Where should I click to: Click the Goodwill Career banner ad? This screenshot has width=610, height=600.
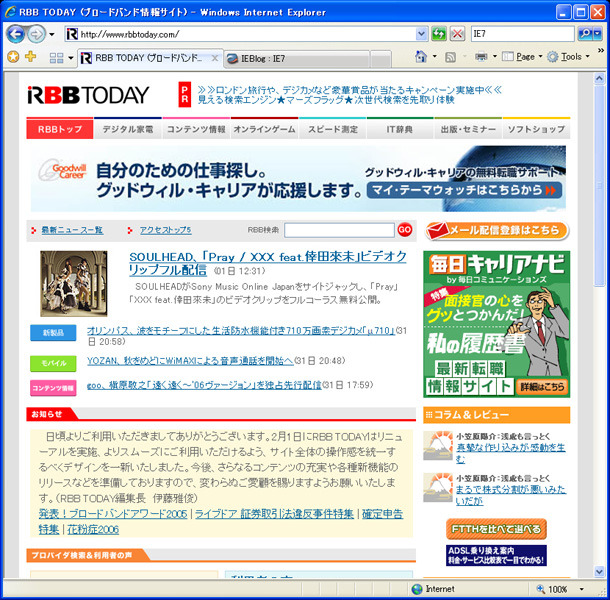pos(298,179)
